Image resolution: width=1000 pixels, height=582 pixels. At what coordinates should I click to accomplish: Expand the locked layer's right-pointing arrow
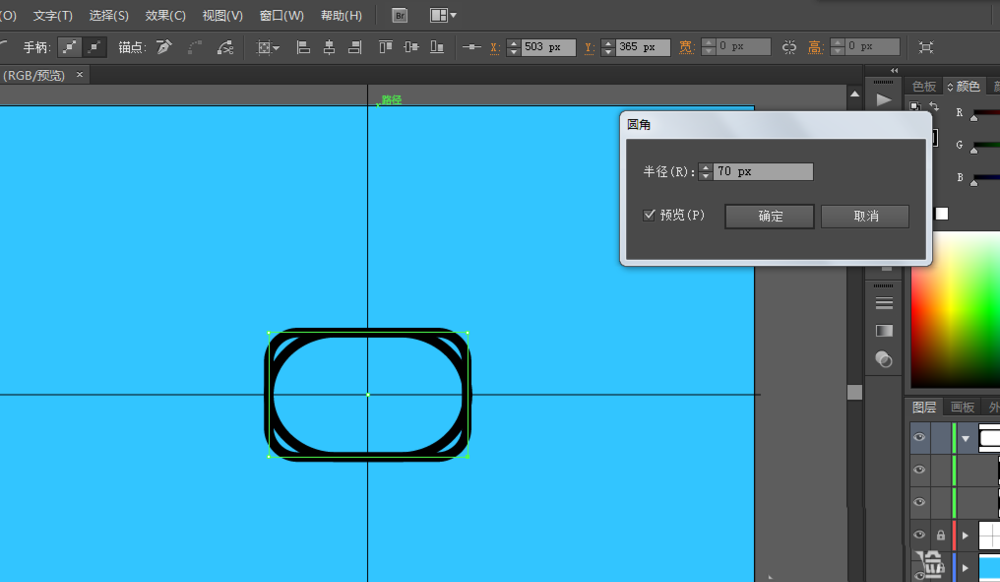pyautogui.click(x=966, y=534)
